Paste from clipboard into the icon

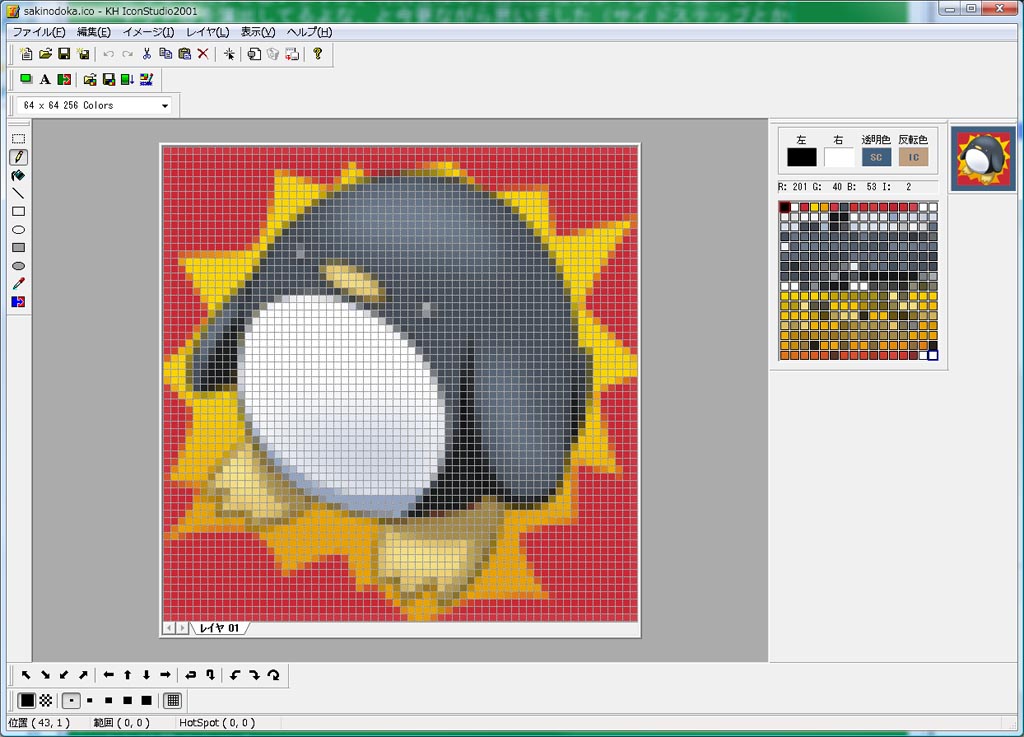tap(185, 54)
